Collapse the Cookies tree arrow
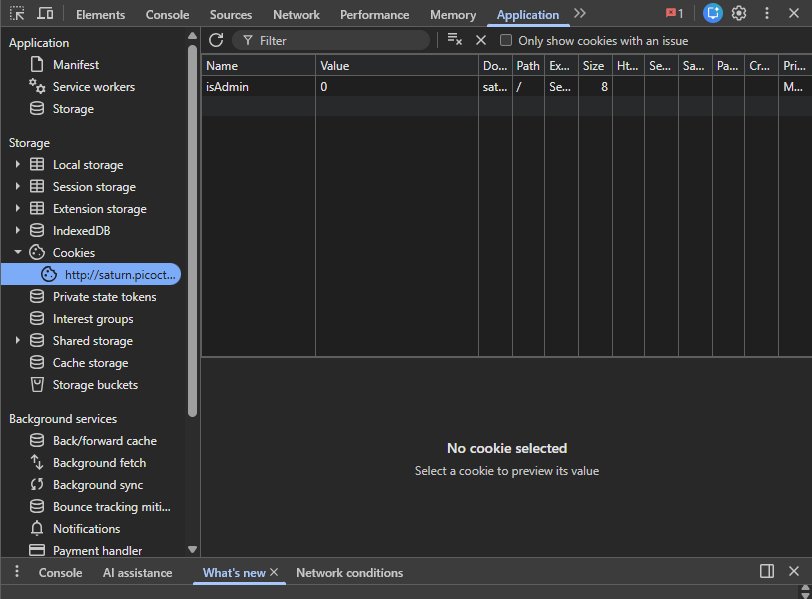This screenshot has width=812, height=599. 18,252
